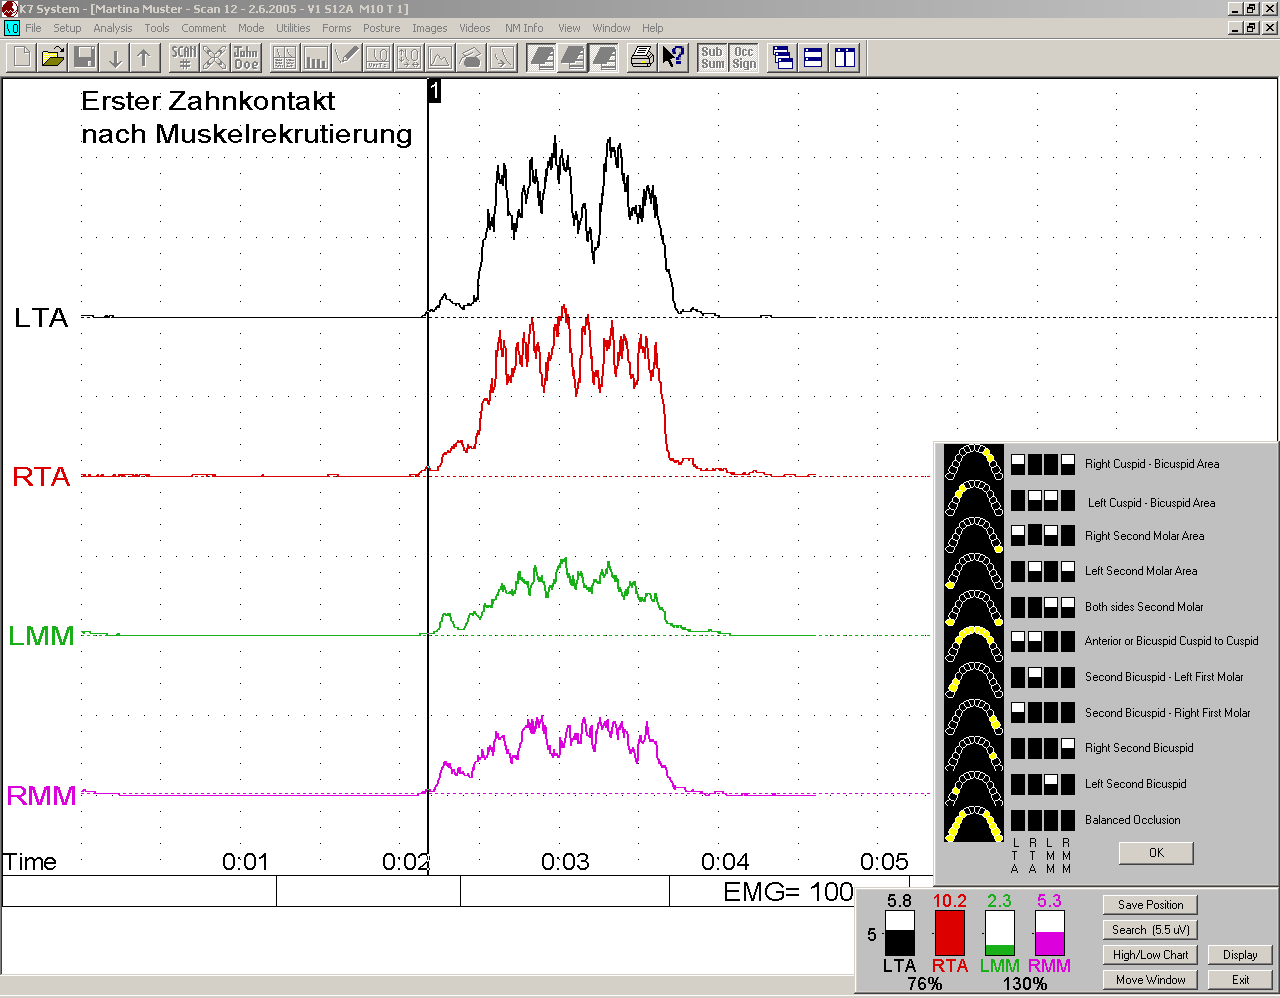Screen dimensions: 1280x998
Task: Click the Occ Sign toolbar icon
Action: (744, 58)
